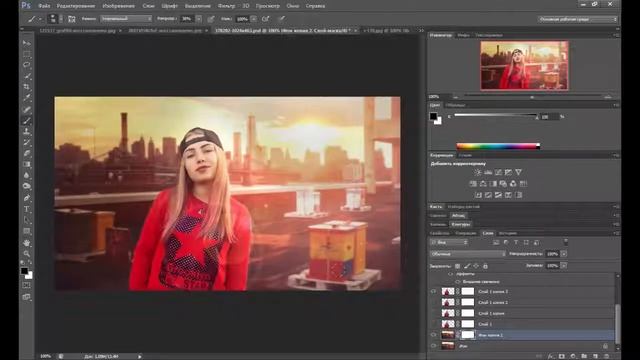Hide the Фон копия 2 layer

[x=433, y=335]
